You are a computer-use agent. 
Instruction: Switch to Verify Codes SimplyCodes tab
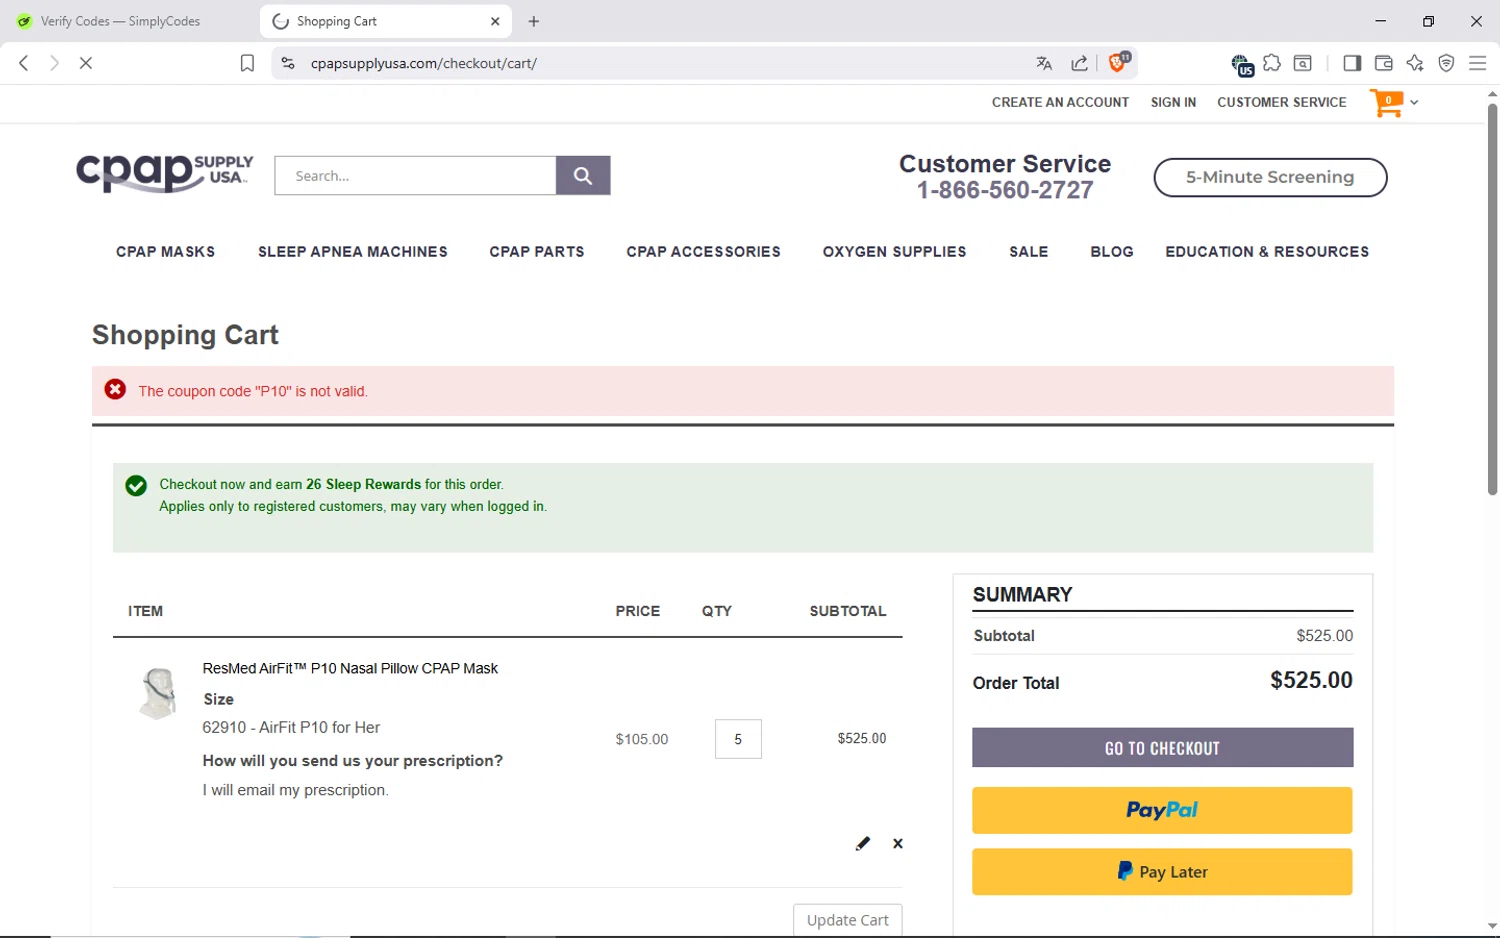120,21
